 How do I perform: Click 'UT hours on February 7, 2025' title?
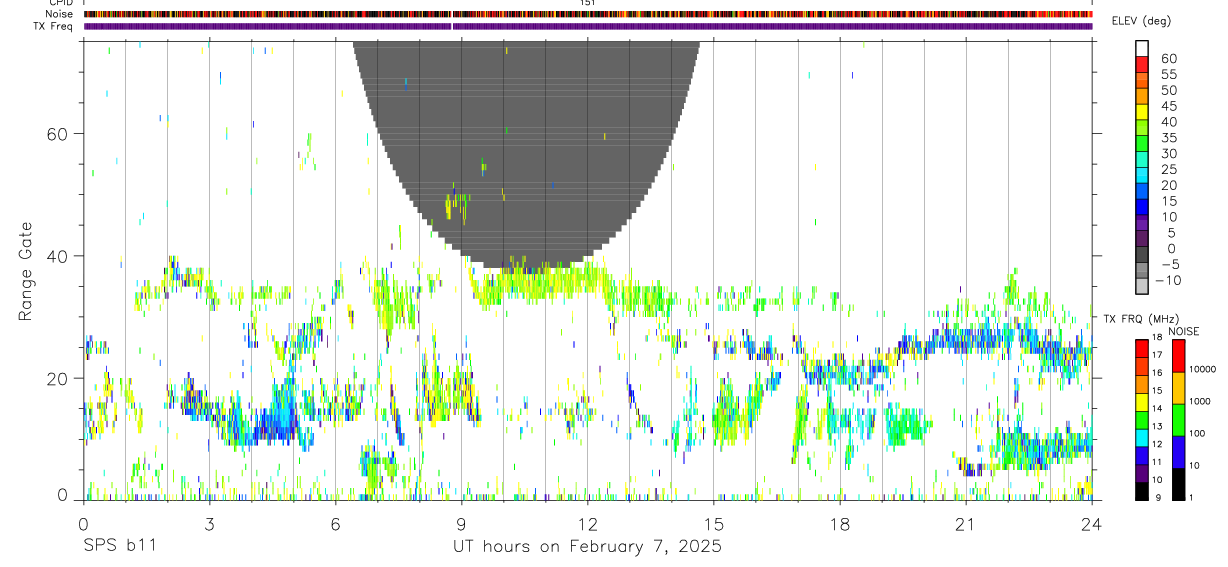(x=588, y=547)
